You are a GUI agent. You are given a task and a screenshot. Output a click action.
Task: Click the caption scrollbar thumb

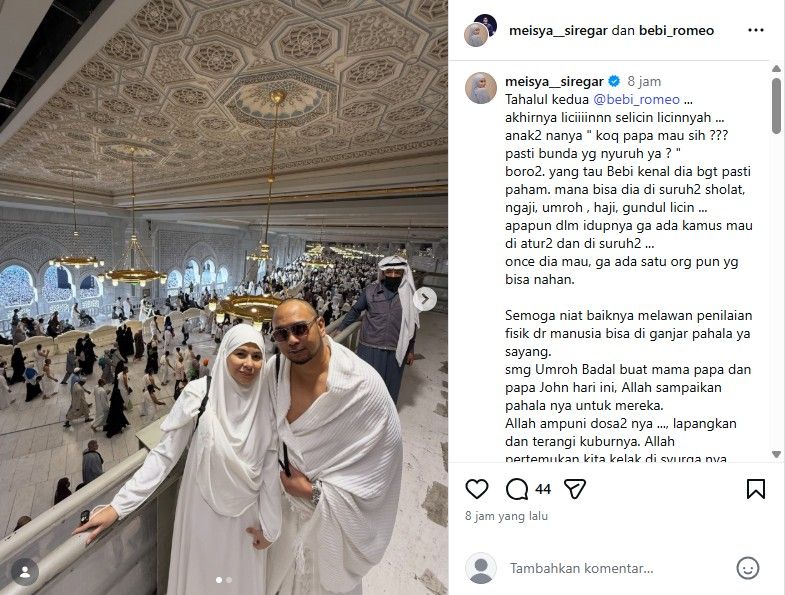pos(776,106)
